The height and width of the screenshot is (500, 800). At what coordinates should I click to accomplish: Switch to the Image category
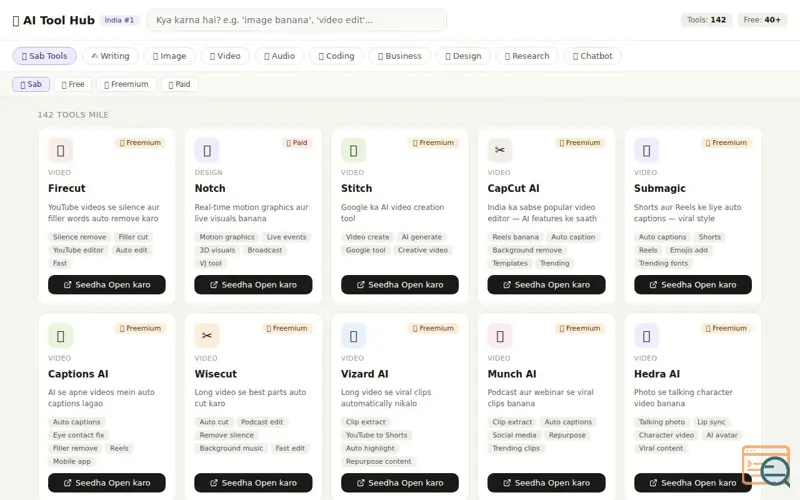pyautogui.click(x=169, y=56)
